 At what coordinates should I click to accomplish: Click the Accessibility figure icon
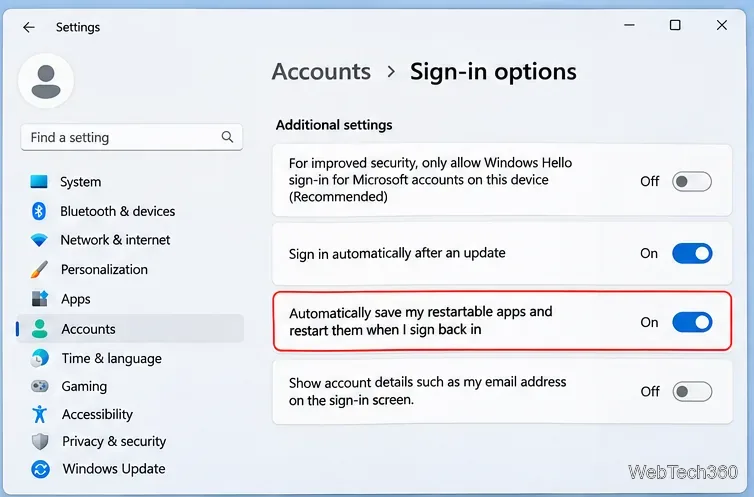(40, 414)
